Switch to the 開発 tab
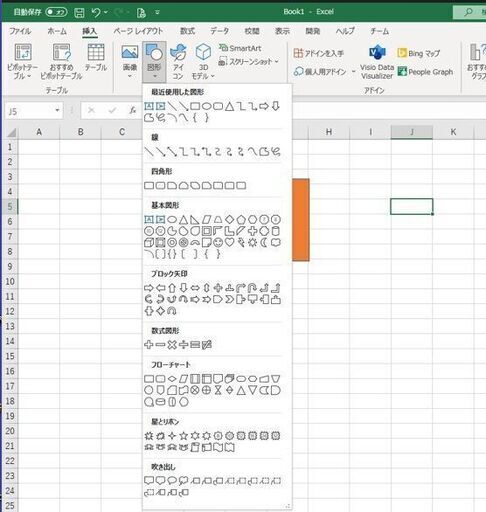This screenshot has width=486, height=512. pos(312,31)
